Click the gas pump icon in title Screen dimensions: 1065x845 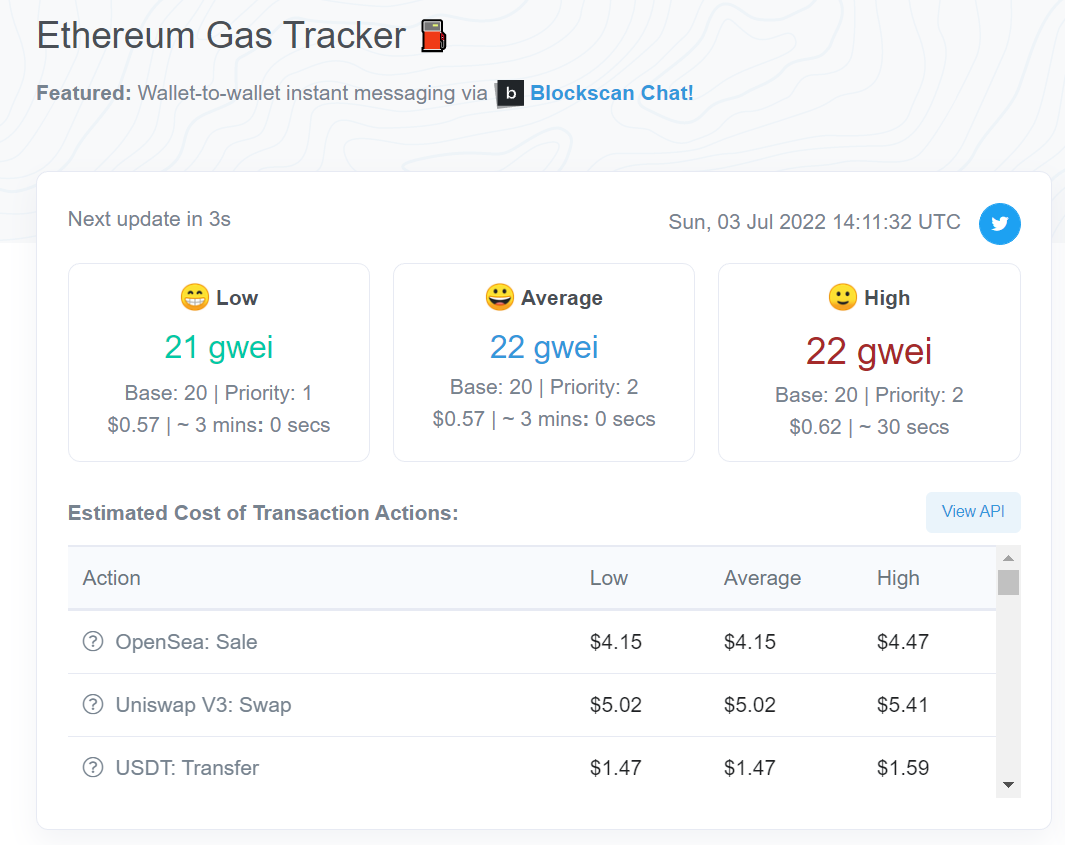[x=433, y=37]
